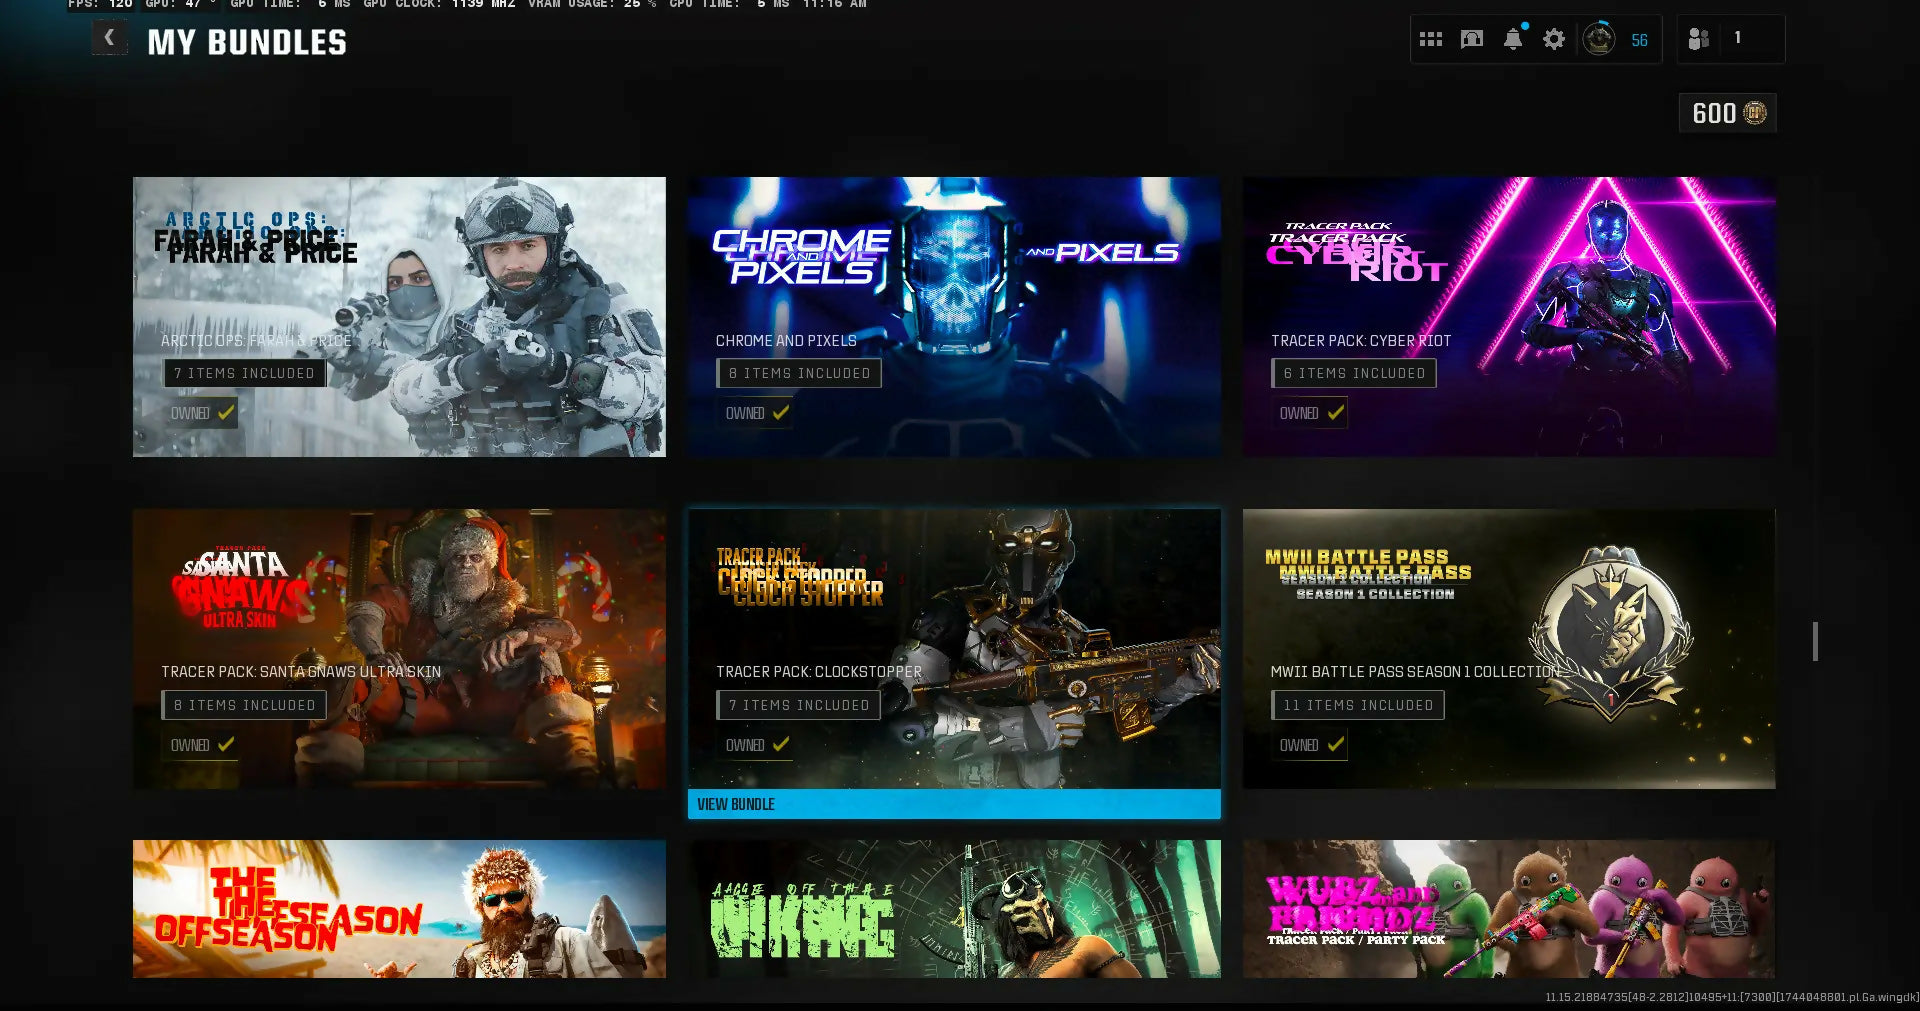Click party count 1
1920x1011 pixels.
coord(1738,38)
